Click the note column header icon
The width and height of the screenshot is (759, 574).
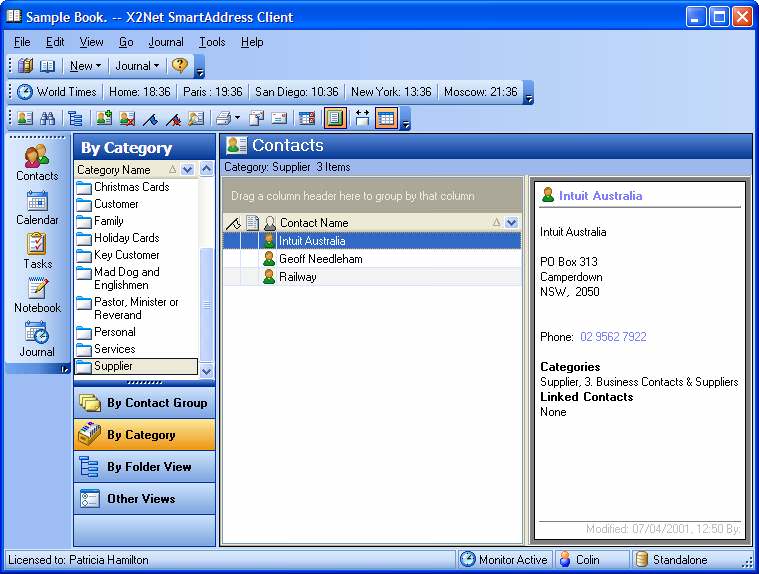(252, 223)
